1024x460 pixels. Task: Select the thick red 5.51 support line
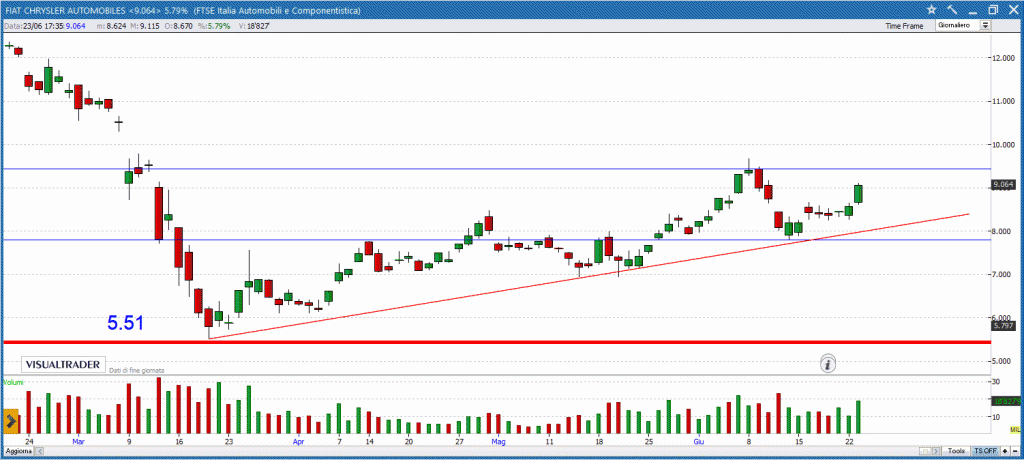pos(496,342)
